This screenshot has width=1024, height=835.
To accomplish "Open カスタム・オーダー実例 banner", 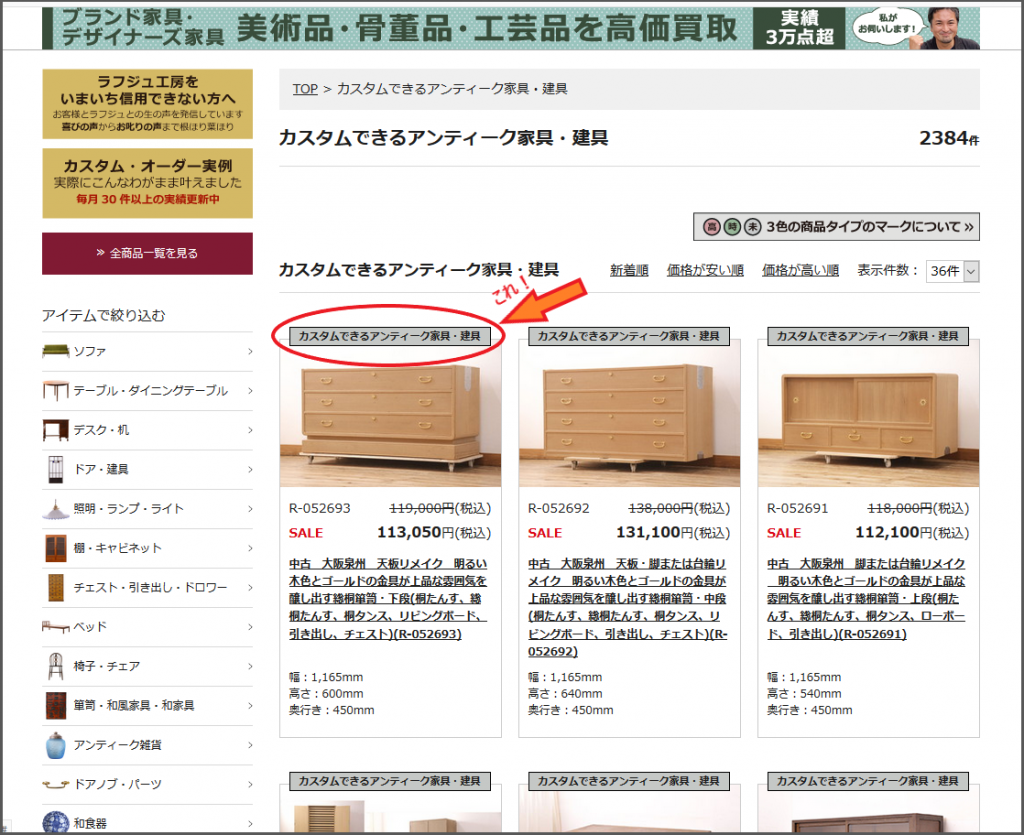I will tap(148, 183).
